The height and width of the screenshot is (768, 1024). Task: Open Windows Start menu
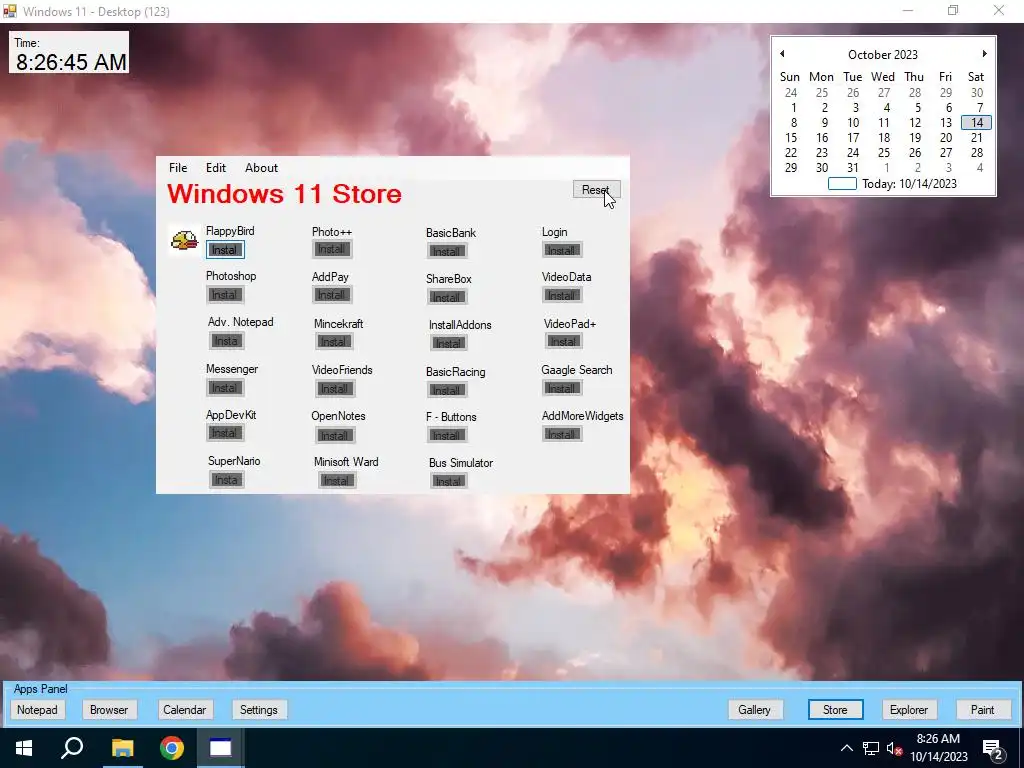point(24,748)
